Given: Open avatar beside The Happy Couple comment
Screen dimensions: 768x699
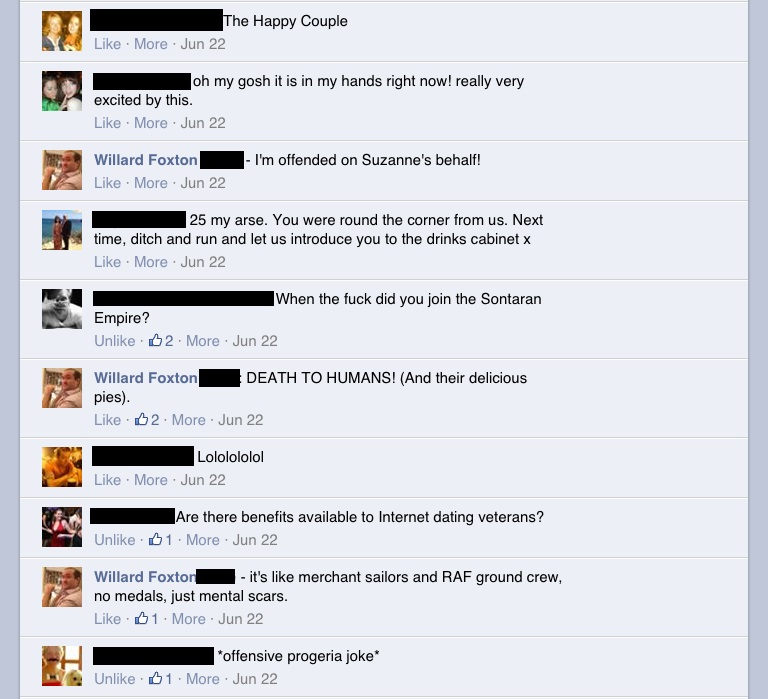Looking at the screenshot, I should tap(62, 31).
